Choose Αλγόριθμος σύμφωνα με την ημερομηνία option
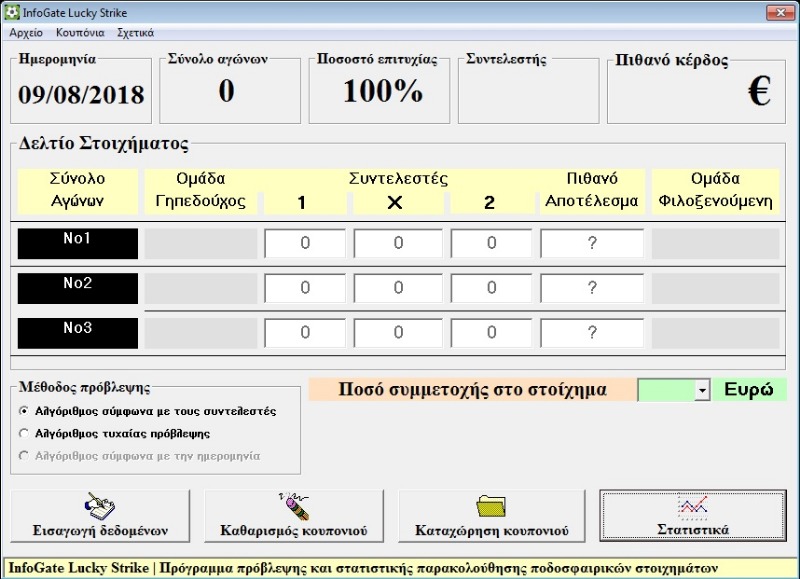This screenshot has width=800, height=579. click(x=25, y=456)
